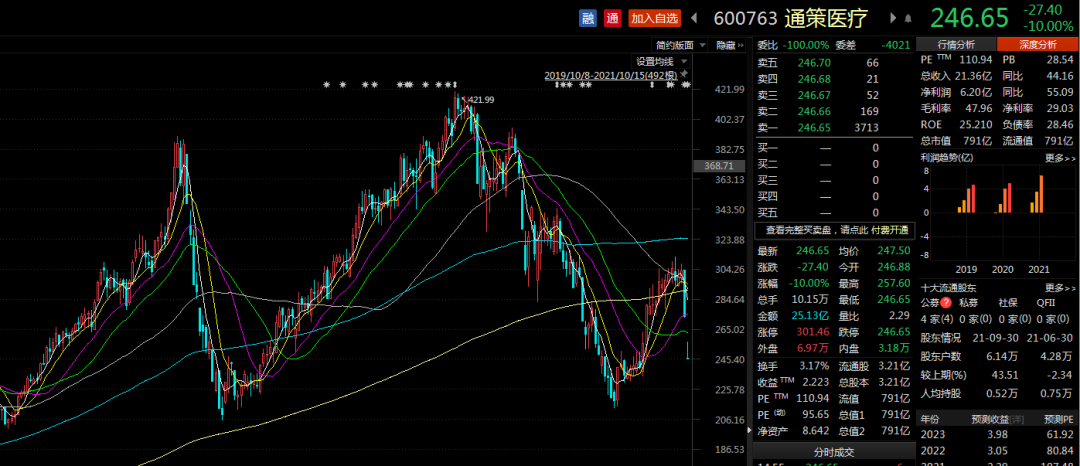Pin the date range with pushpin icon

point(683,74)
